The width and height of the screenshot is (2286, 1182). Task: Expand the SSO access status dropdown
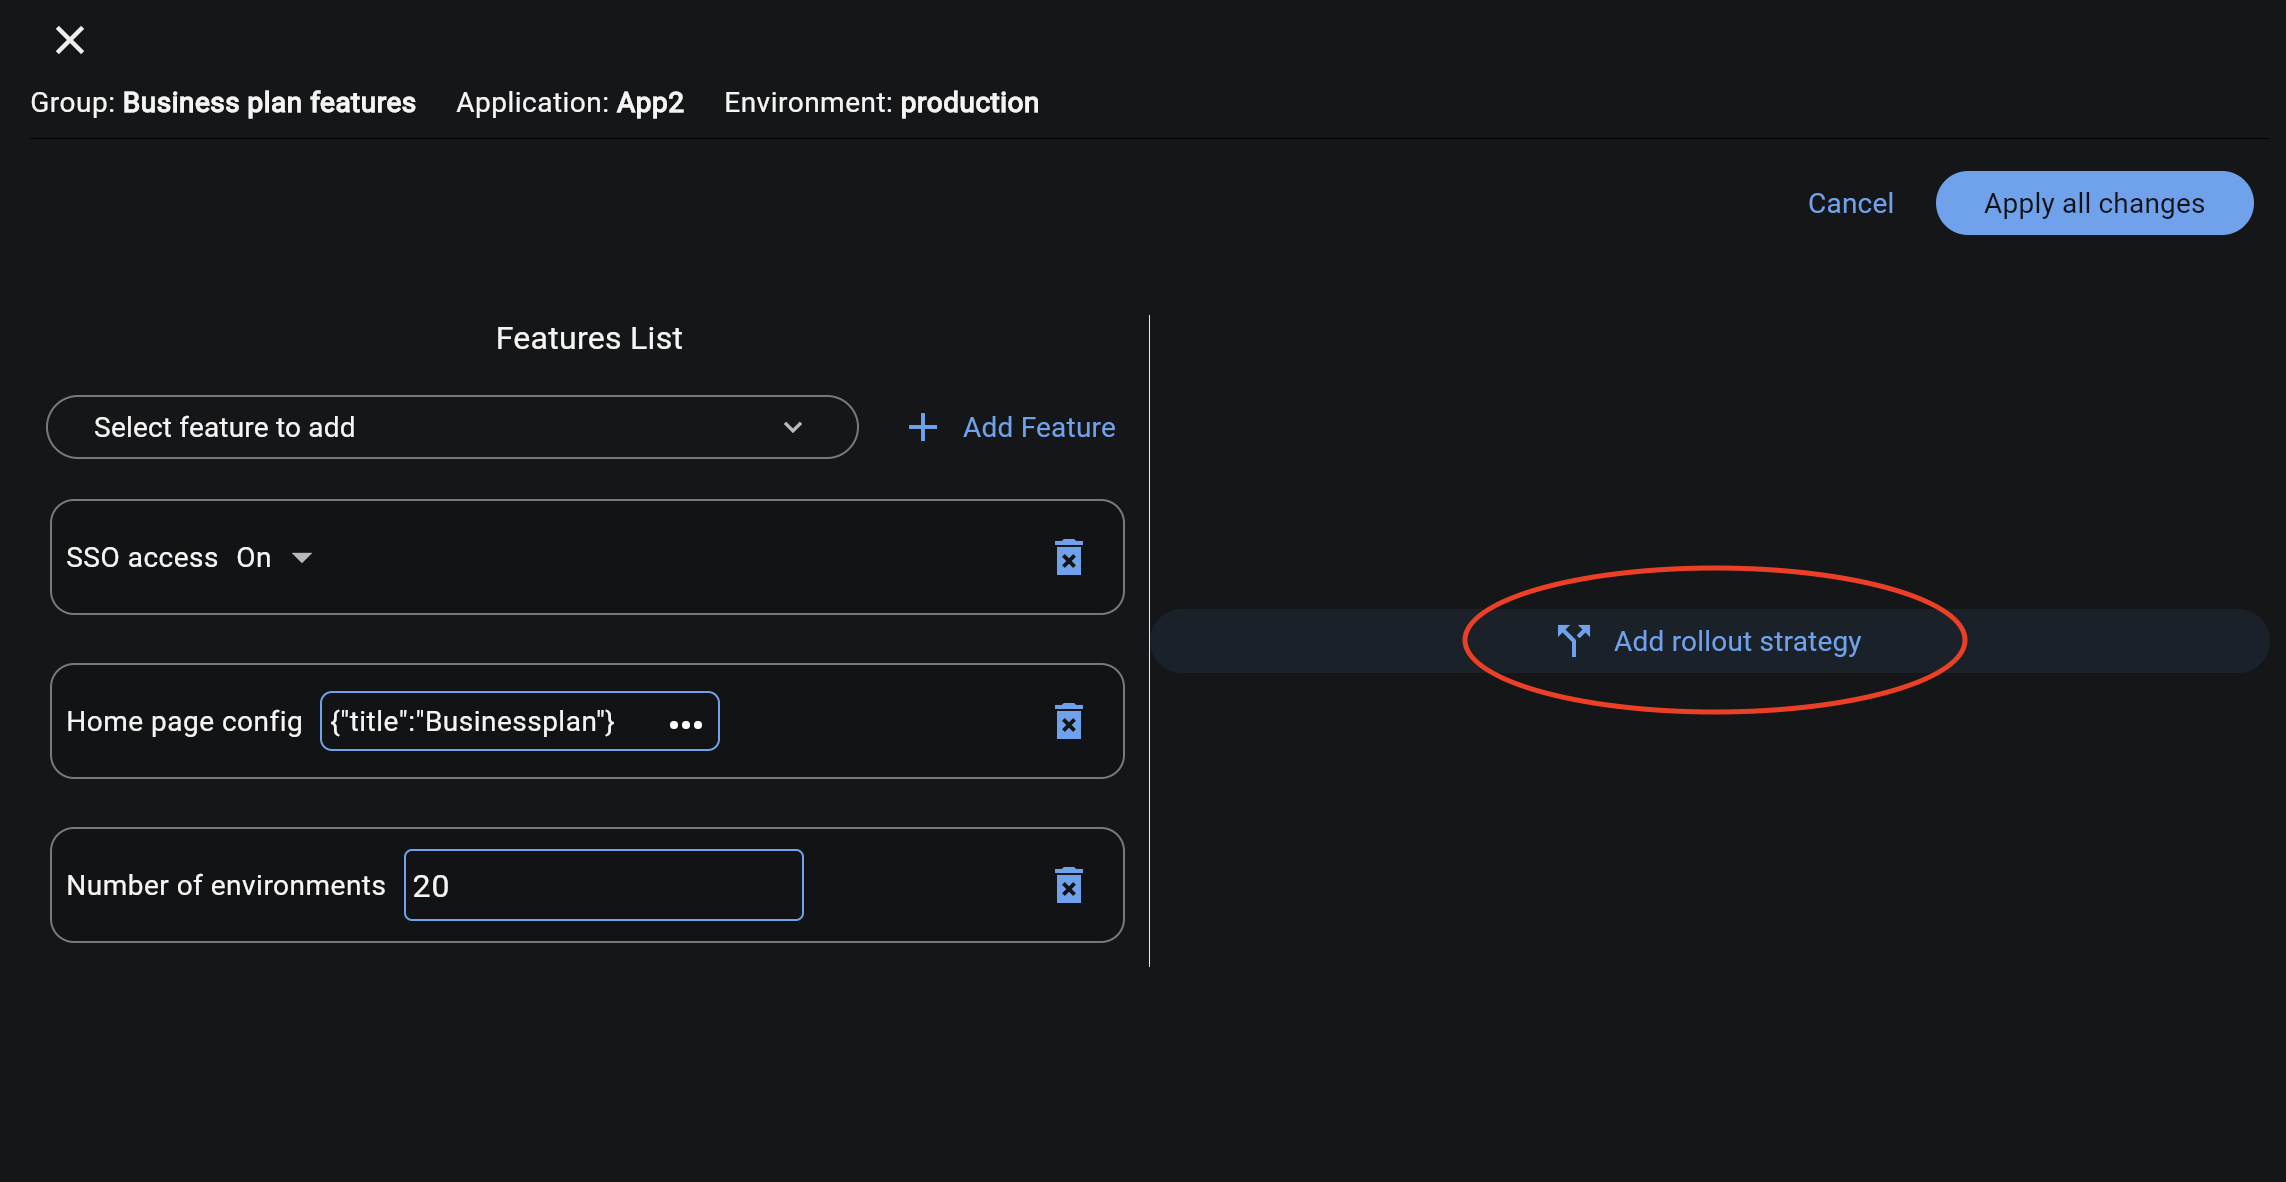pos(300,556)
